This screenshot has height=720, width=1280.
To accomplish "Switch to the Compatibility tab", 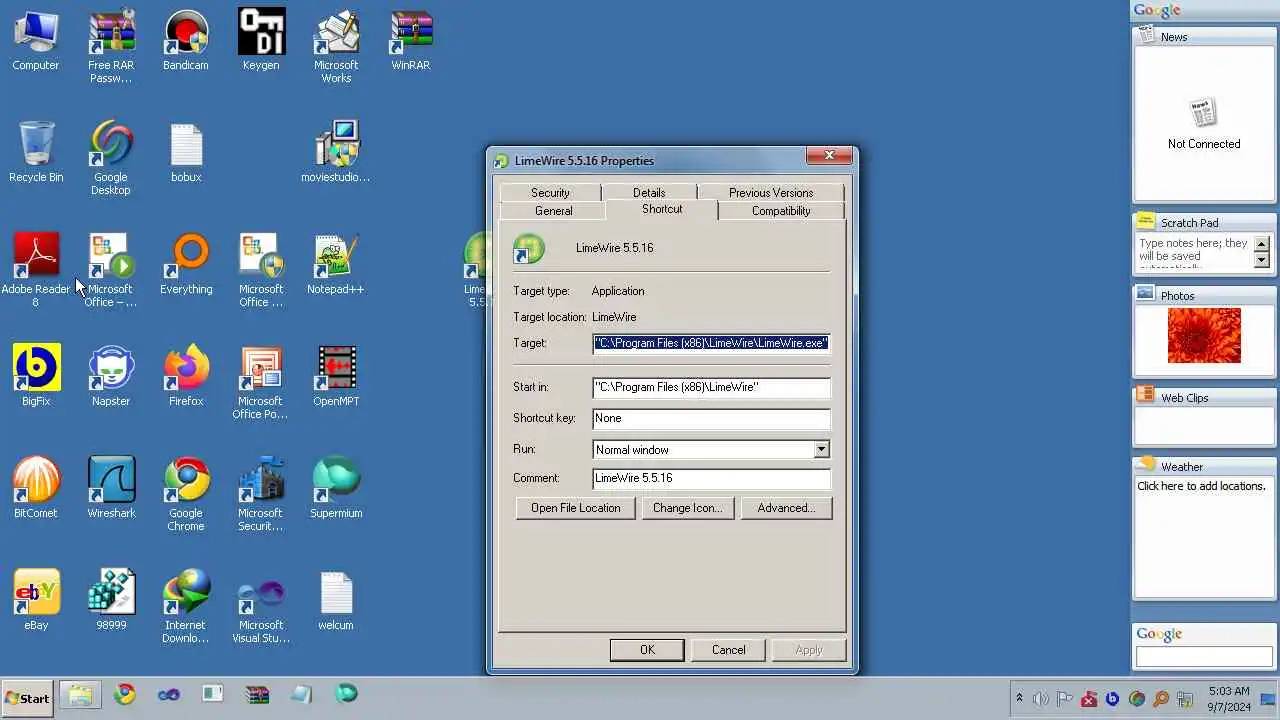I will coord(781,211).
